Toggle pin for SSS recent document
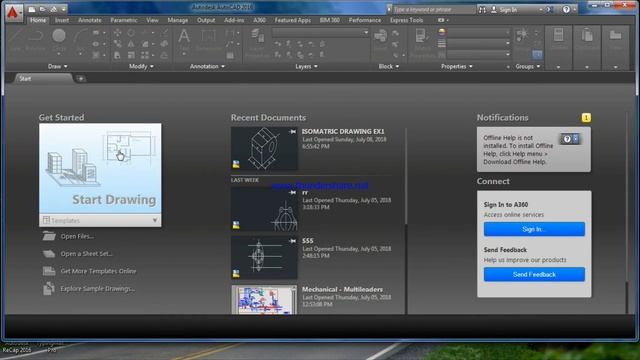 coord(292,241)
